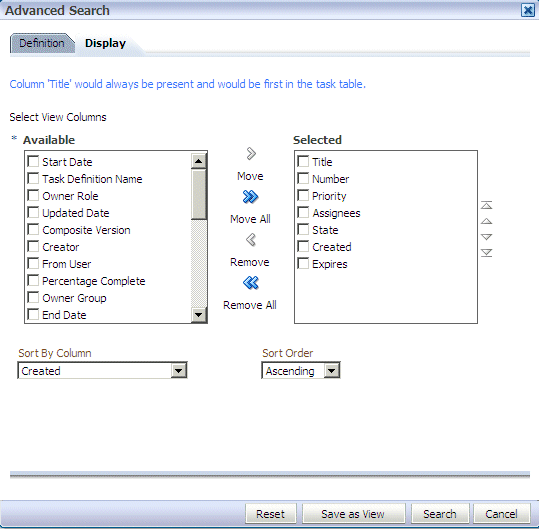Click the Reset button

click(x=271, y=514)
